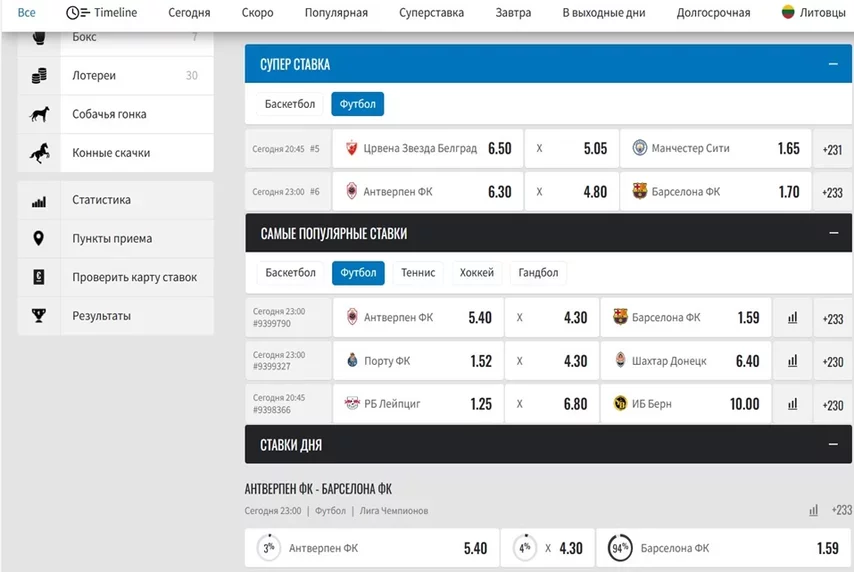The image size is (854, 572).
Task: Collapse the Ставки дня section
Action: pos(833,445)
